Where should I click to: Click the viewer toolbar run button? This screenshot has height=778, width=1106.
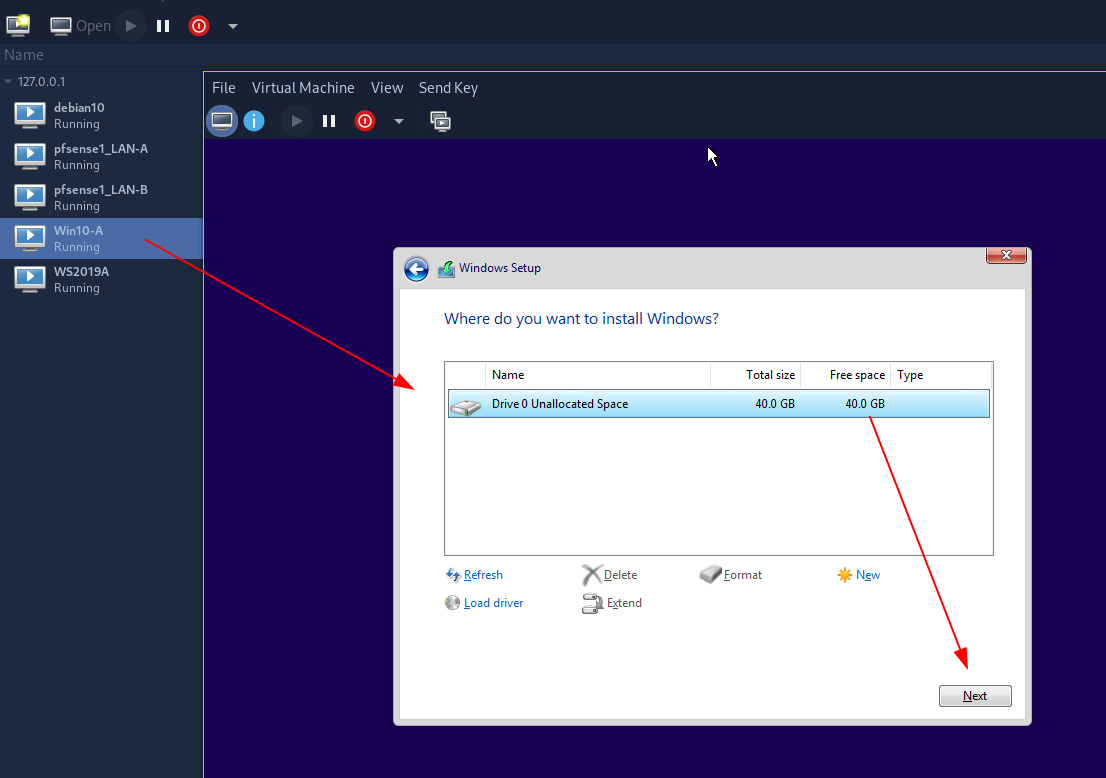(296, 121)
